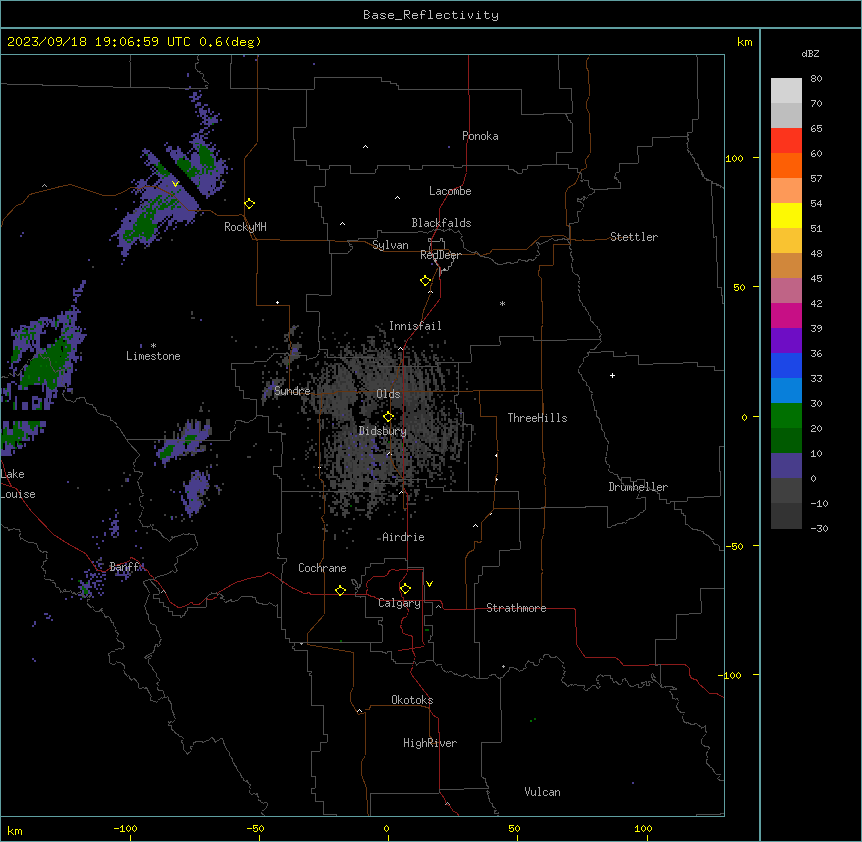Screen dimensions: 862x842
Task: Select the red 65 dBZ color swatch
Action: pyautogui.click(x=786, y=140)
